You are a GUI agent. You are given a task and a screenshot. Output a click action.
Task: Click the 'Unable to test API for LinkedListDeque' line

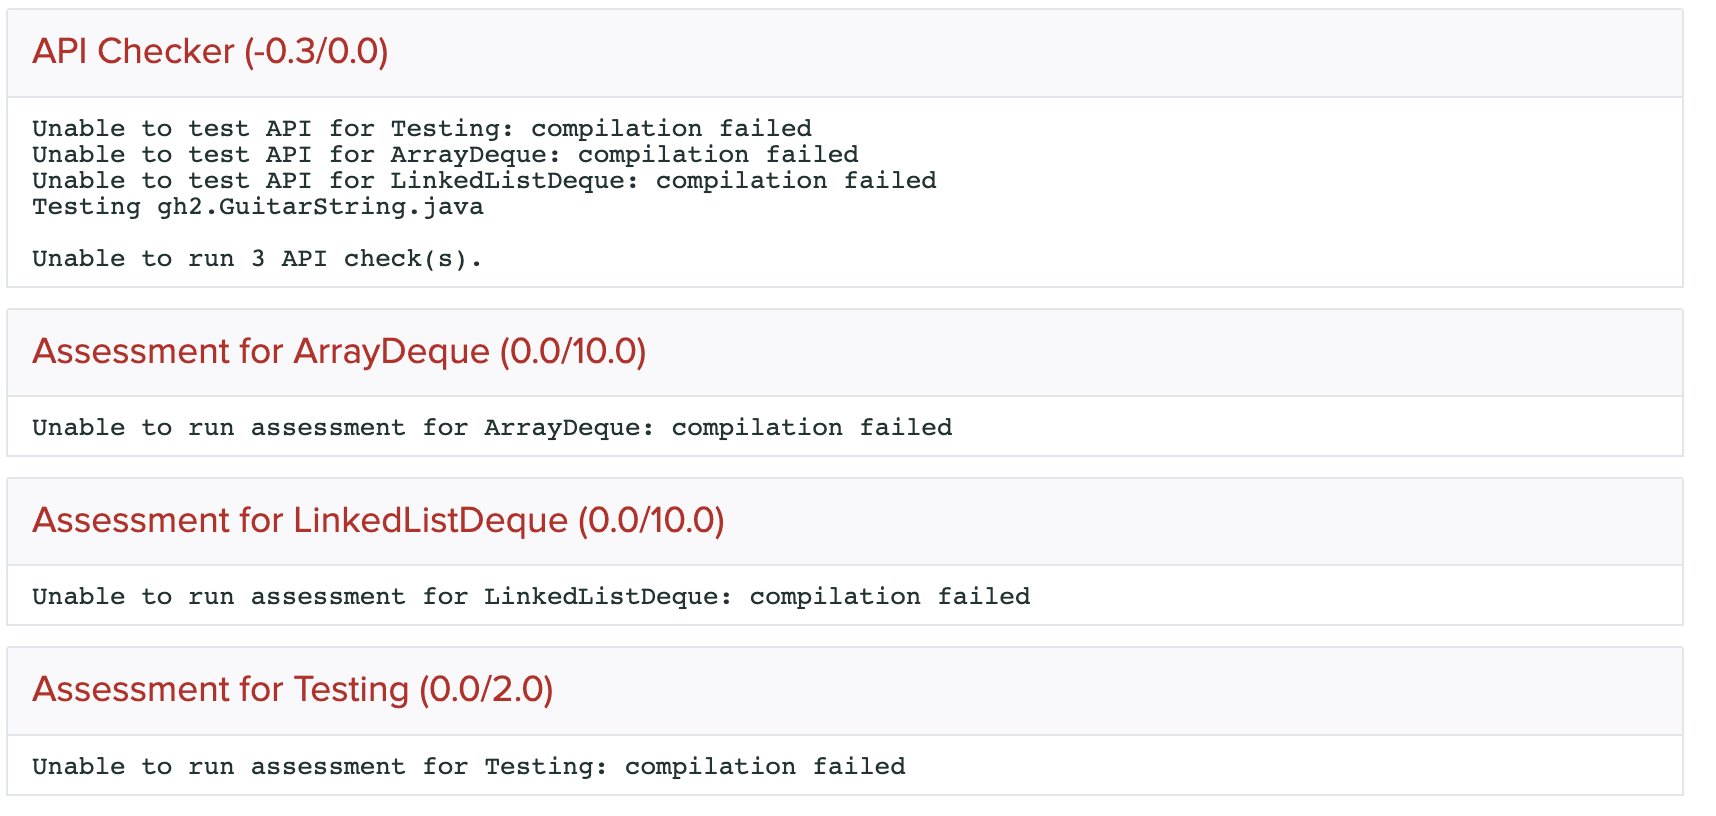pyautogui.click(x=484, y=180)
